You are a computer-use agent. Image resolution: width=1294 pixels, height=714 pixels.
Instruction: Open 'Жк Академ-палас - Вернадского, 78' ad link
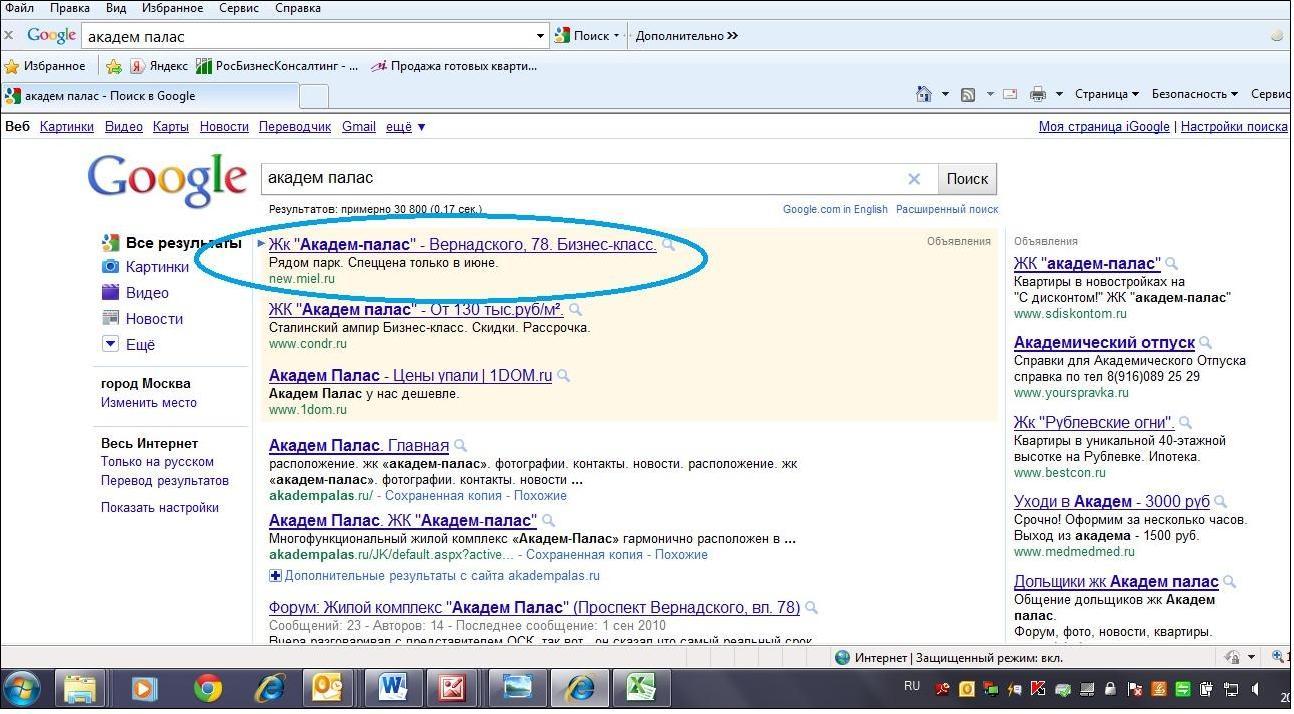pyautogui.click(x=463, y=245)
